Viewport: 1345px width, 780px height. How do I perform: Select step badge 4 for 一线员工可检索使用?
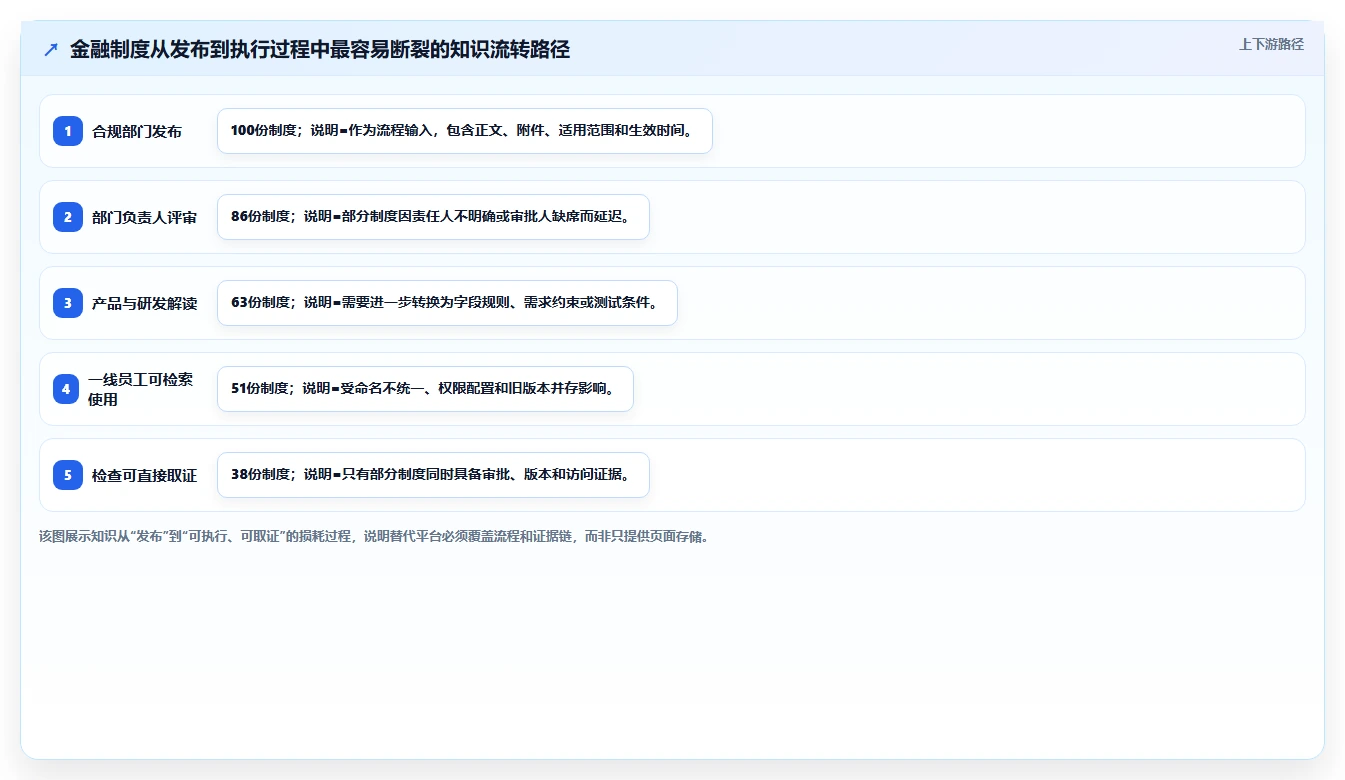(x=66, y=389)
